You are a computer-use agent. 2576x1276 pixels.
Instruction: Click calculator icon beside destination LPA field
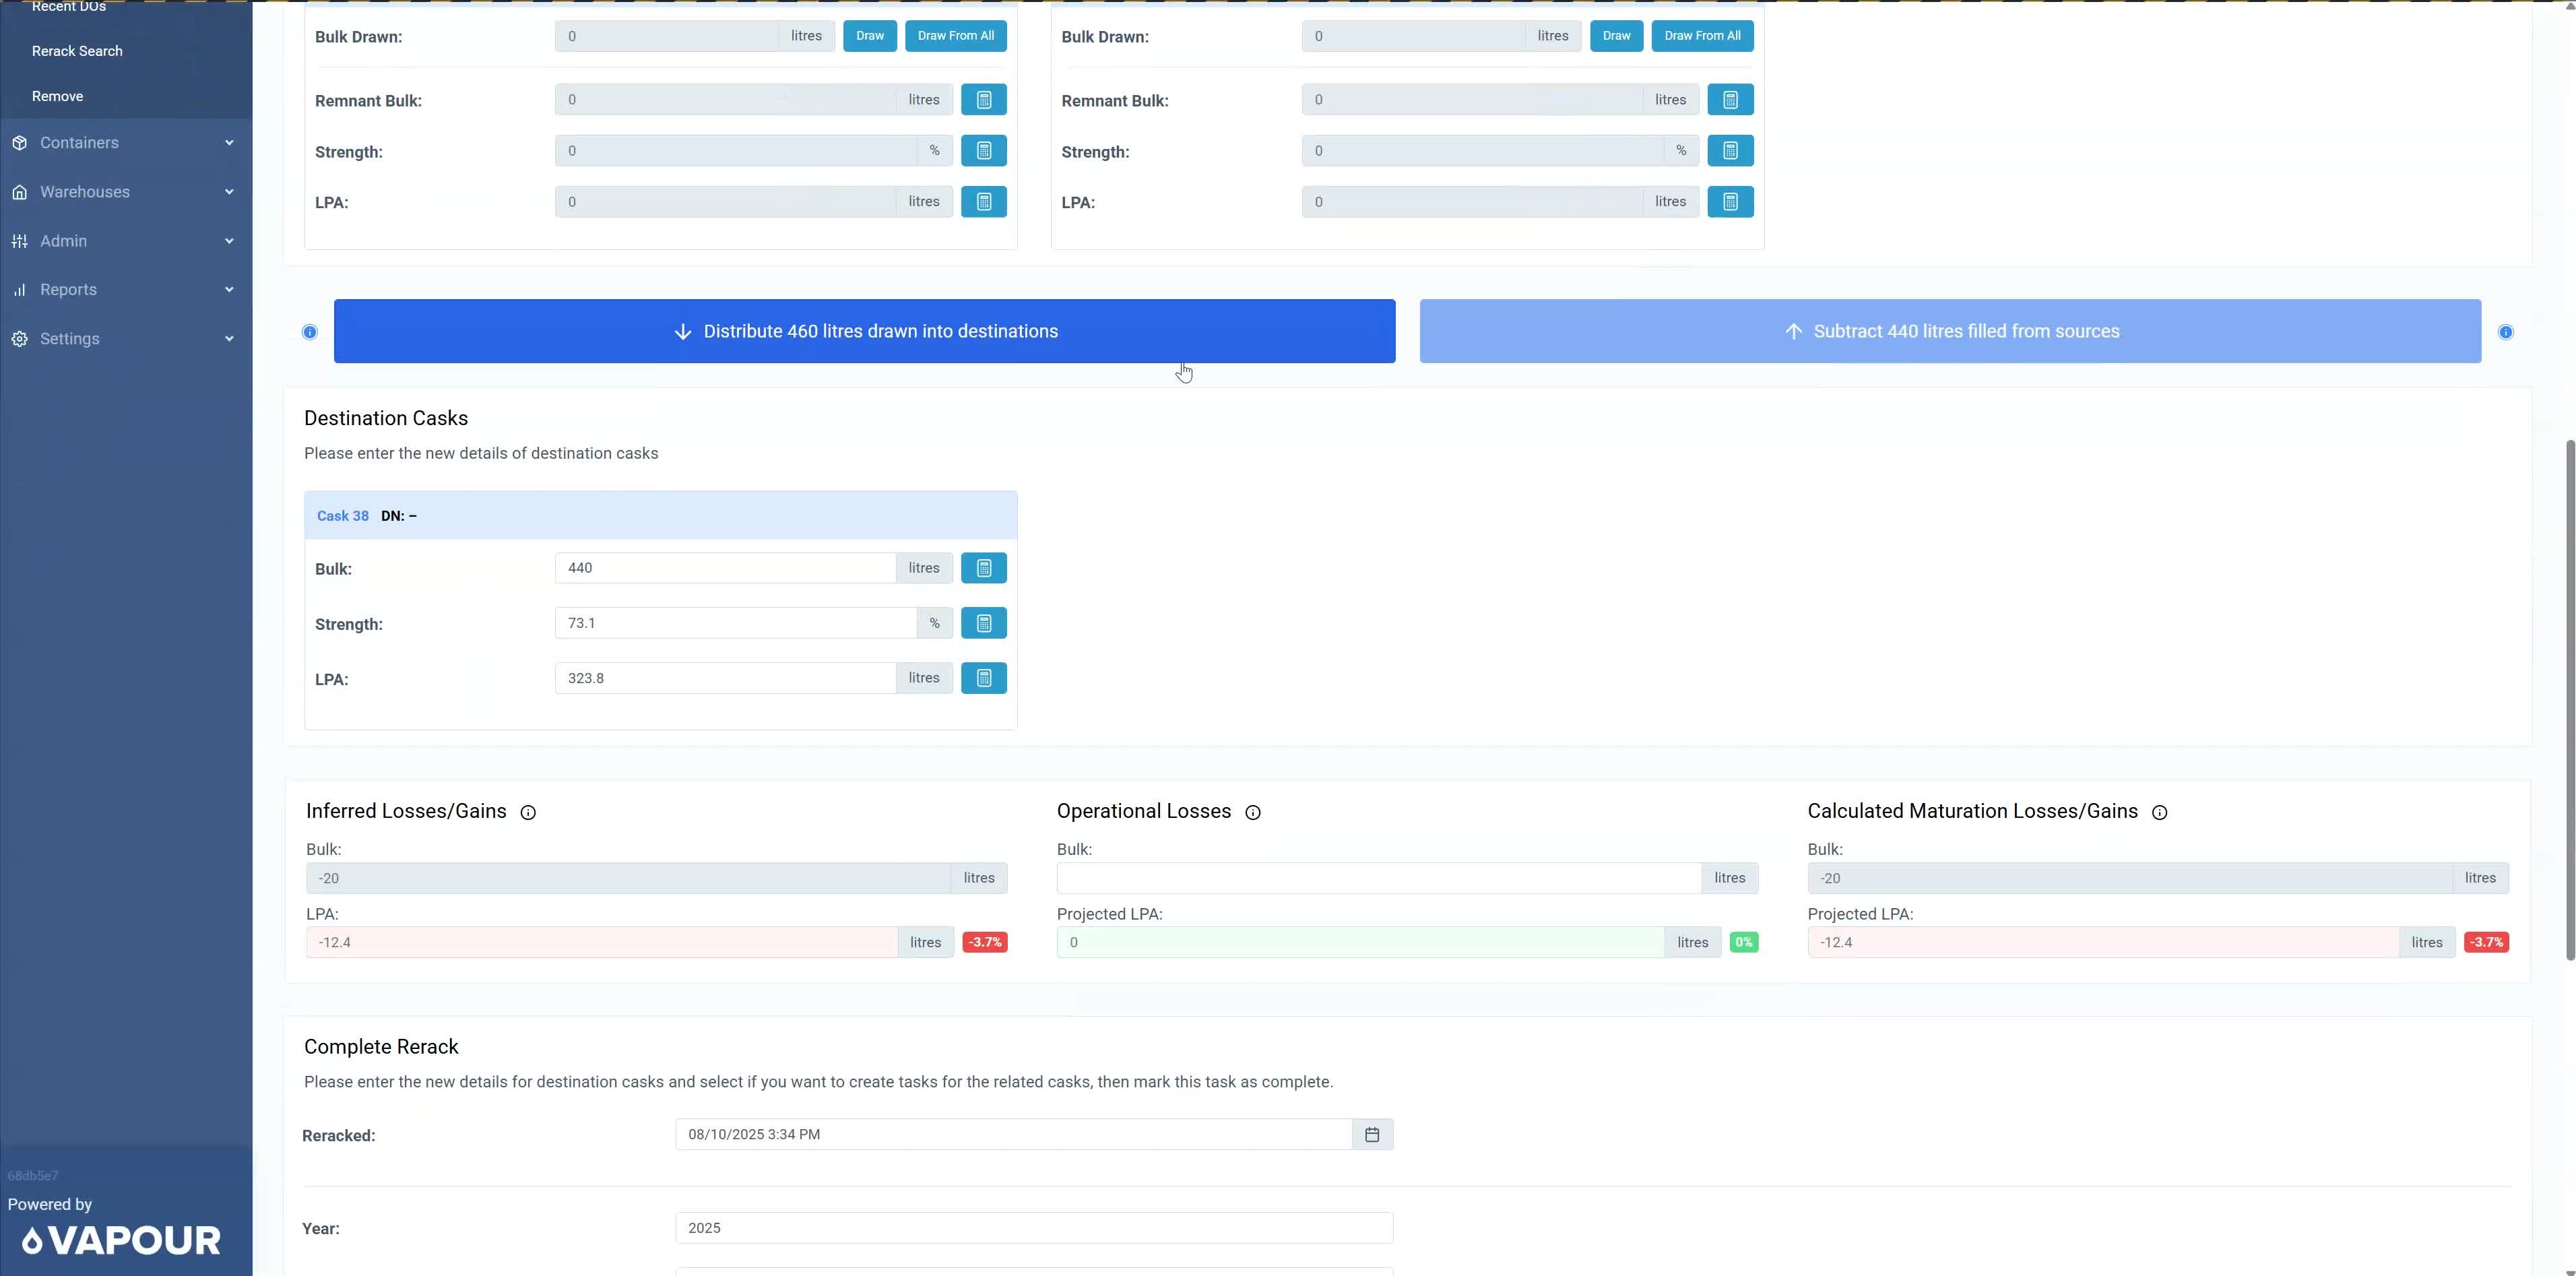click(x=983, y=678)
